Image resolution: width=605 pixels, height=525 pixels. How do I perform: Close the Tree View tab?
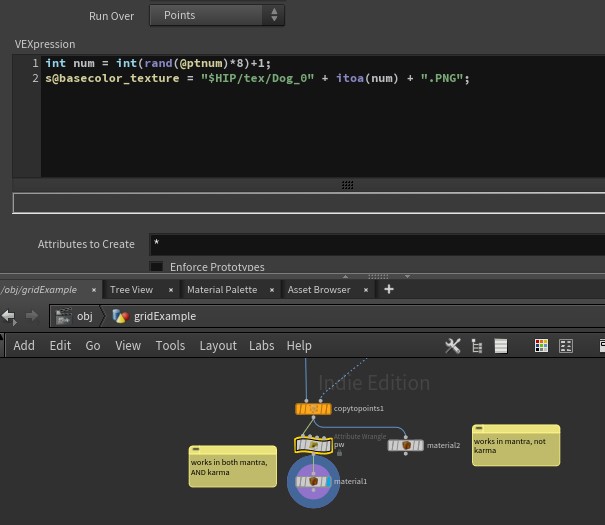pyautogui.click(x=170, y=290)
